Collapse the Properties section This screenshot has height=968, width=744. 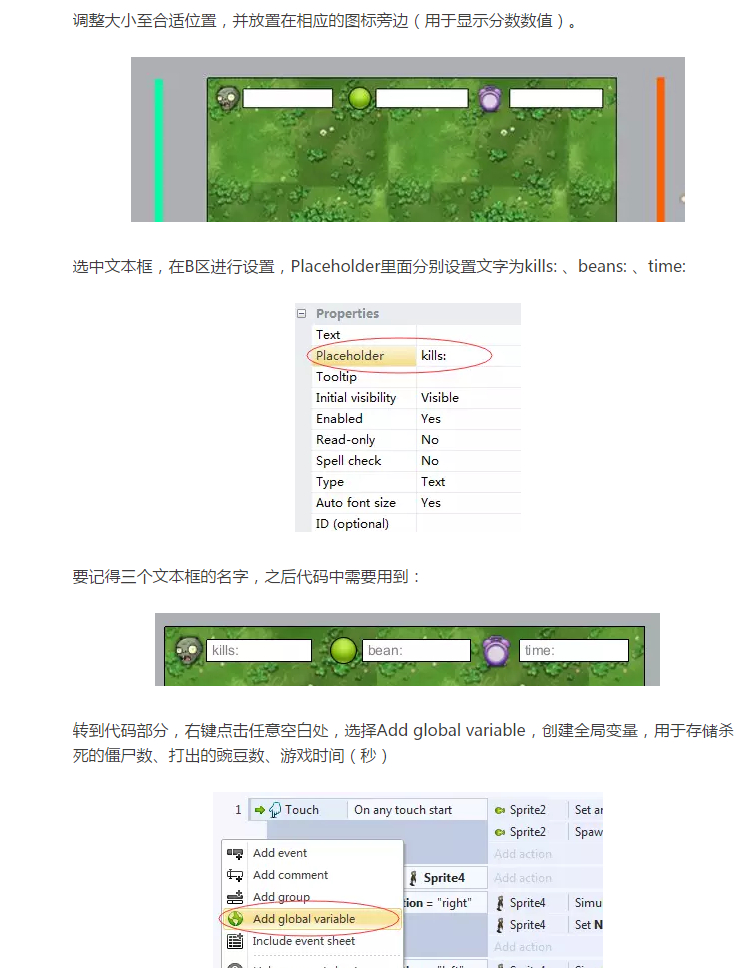pos(301,314)
